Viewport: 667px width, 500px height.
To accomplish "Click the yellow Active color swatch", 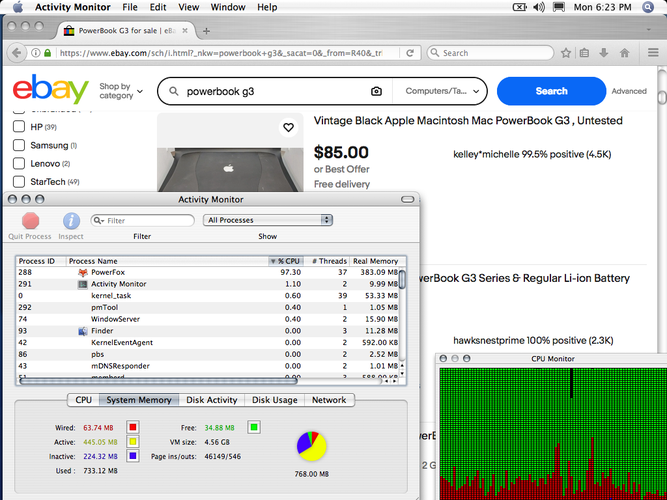I will (133, 442).
